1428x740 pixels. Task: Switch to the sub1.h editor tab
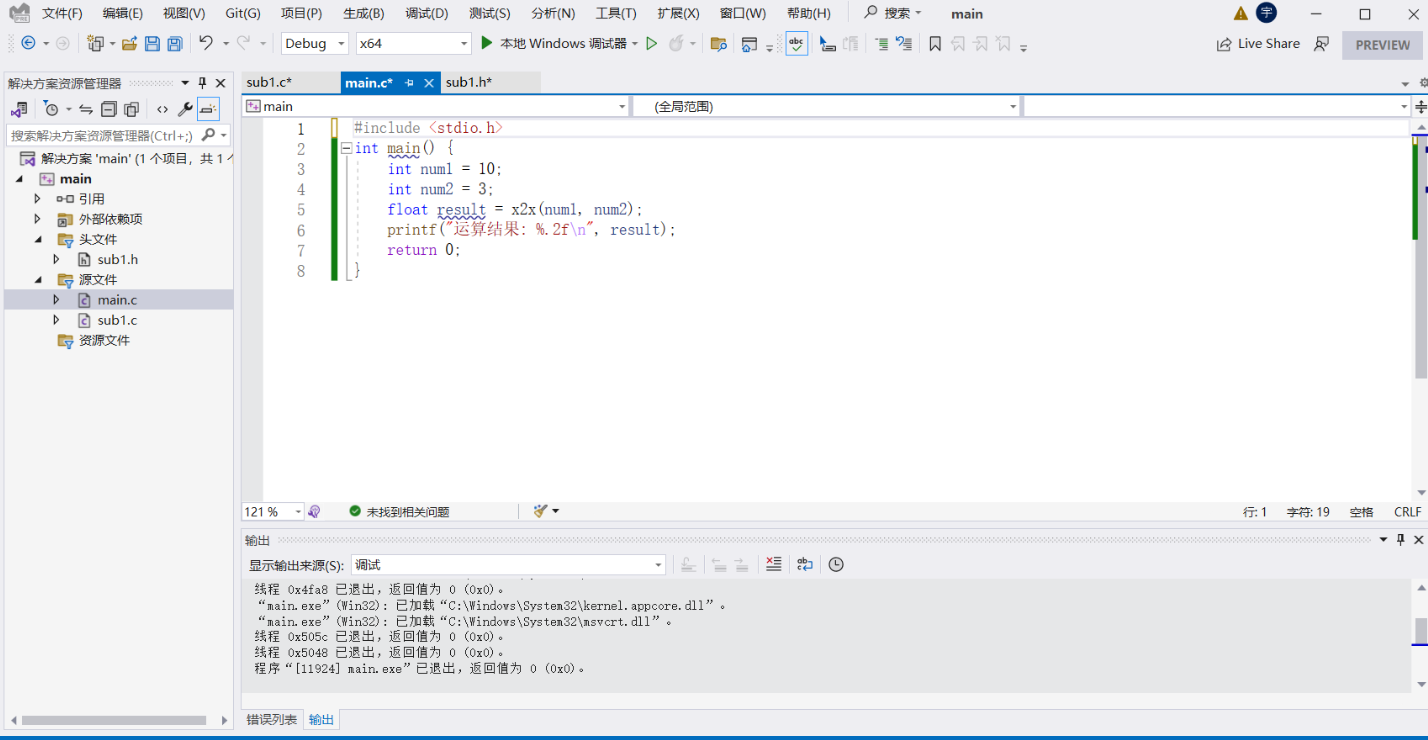(471, 82)
